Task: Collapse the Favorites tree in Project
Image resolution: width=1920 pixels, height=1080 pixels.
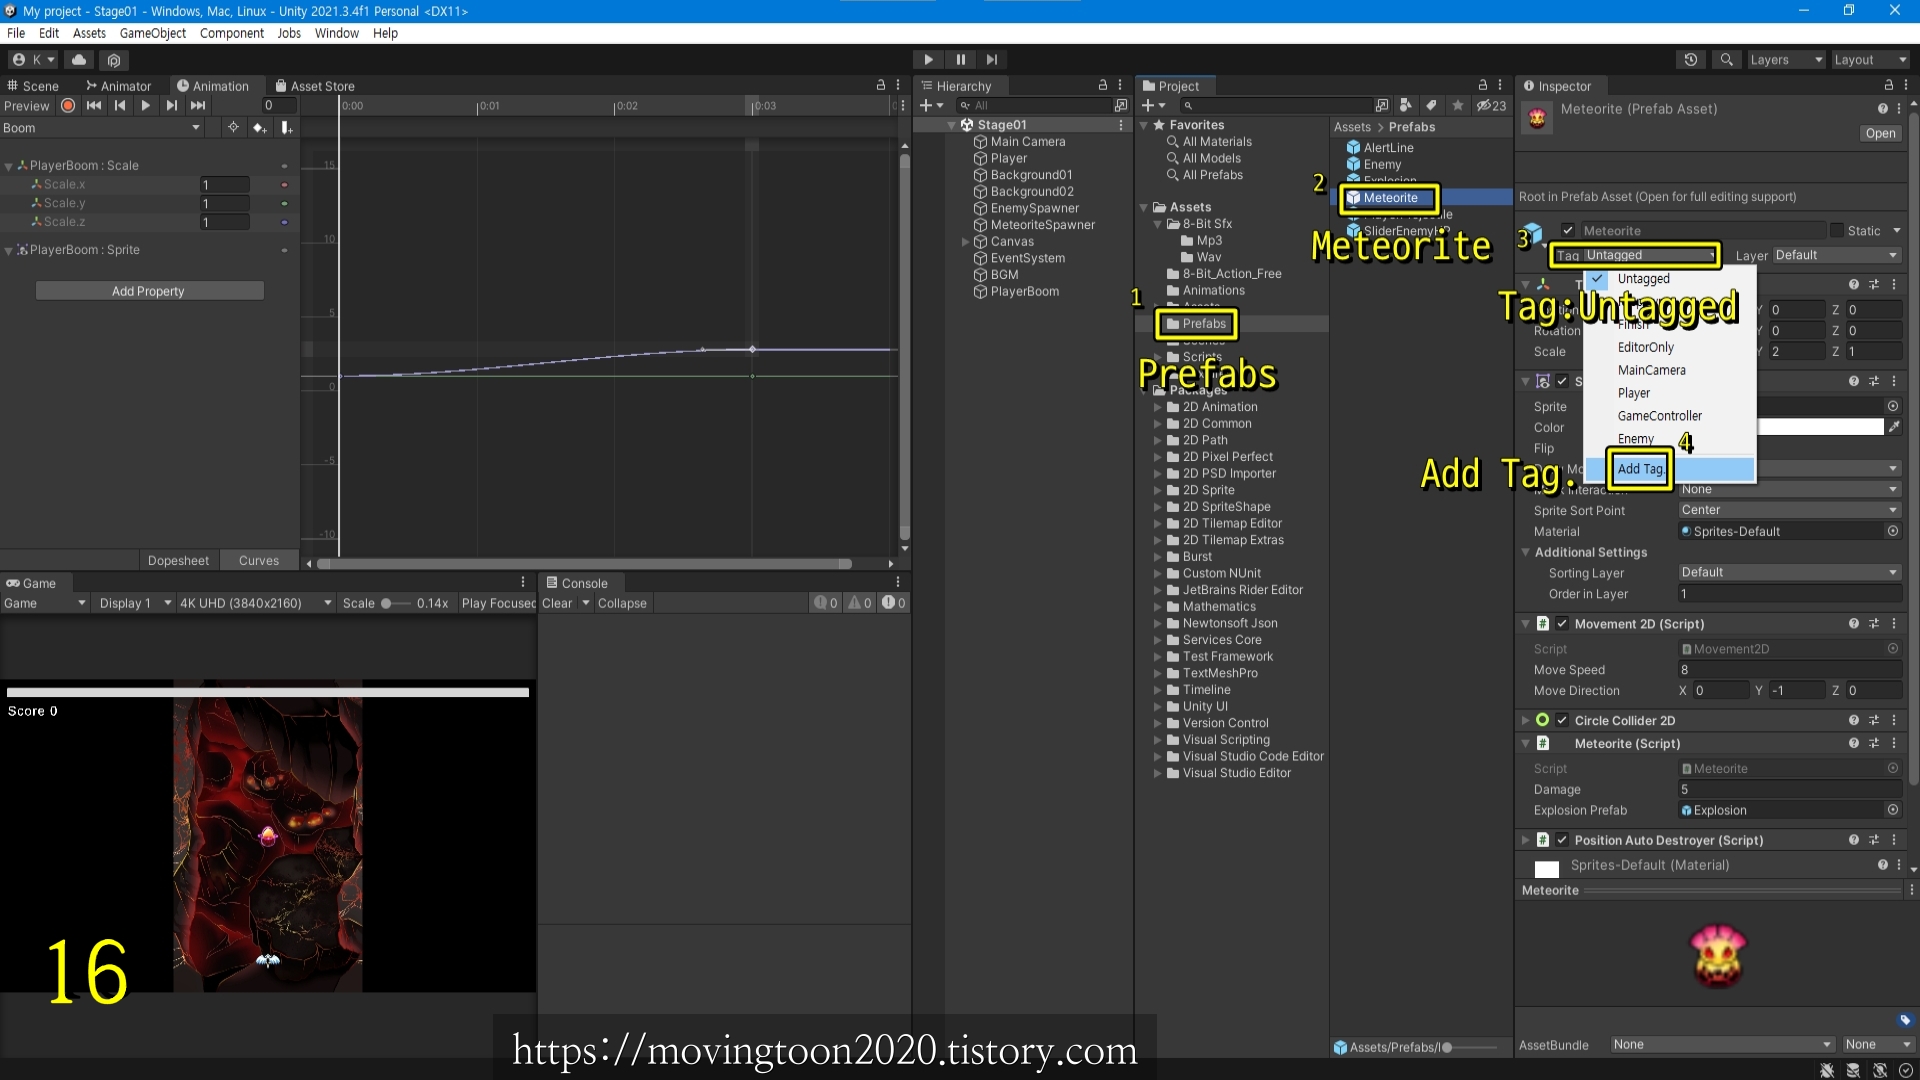Action: [1144, 126]
